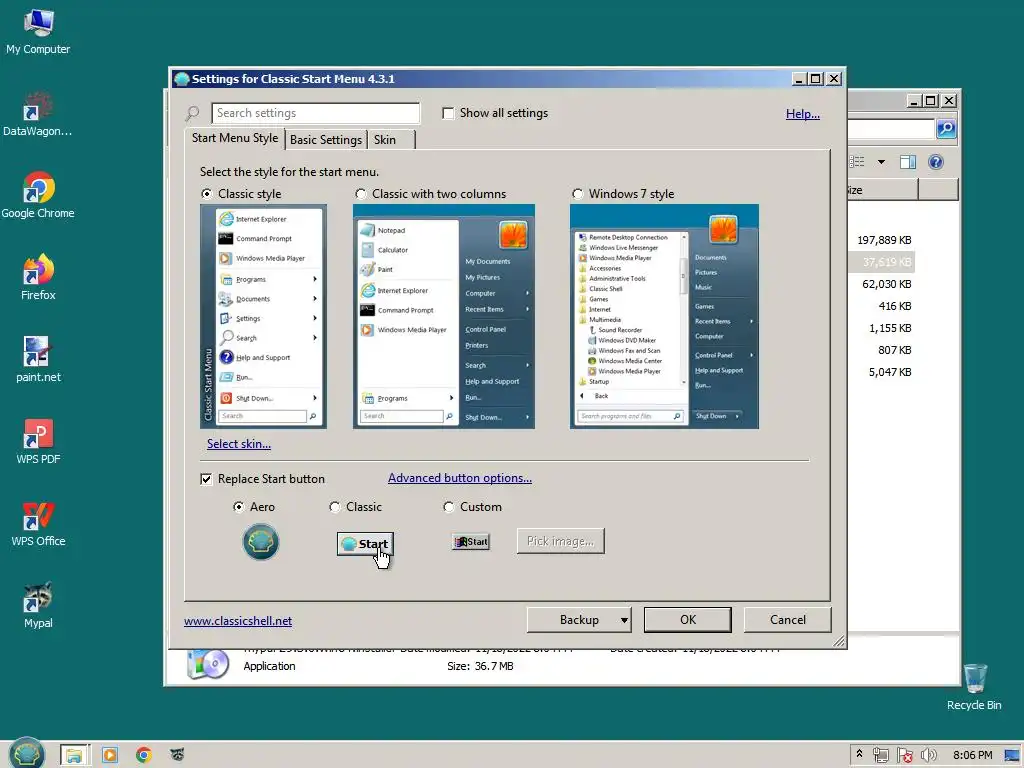Click the 807 KB size entry

[895, 350]
